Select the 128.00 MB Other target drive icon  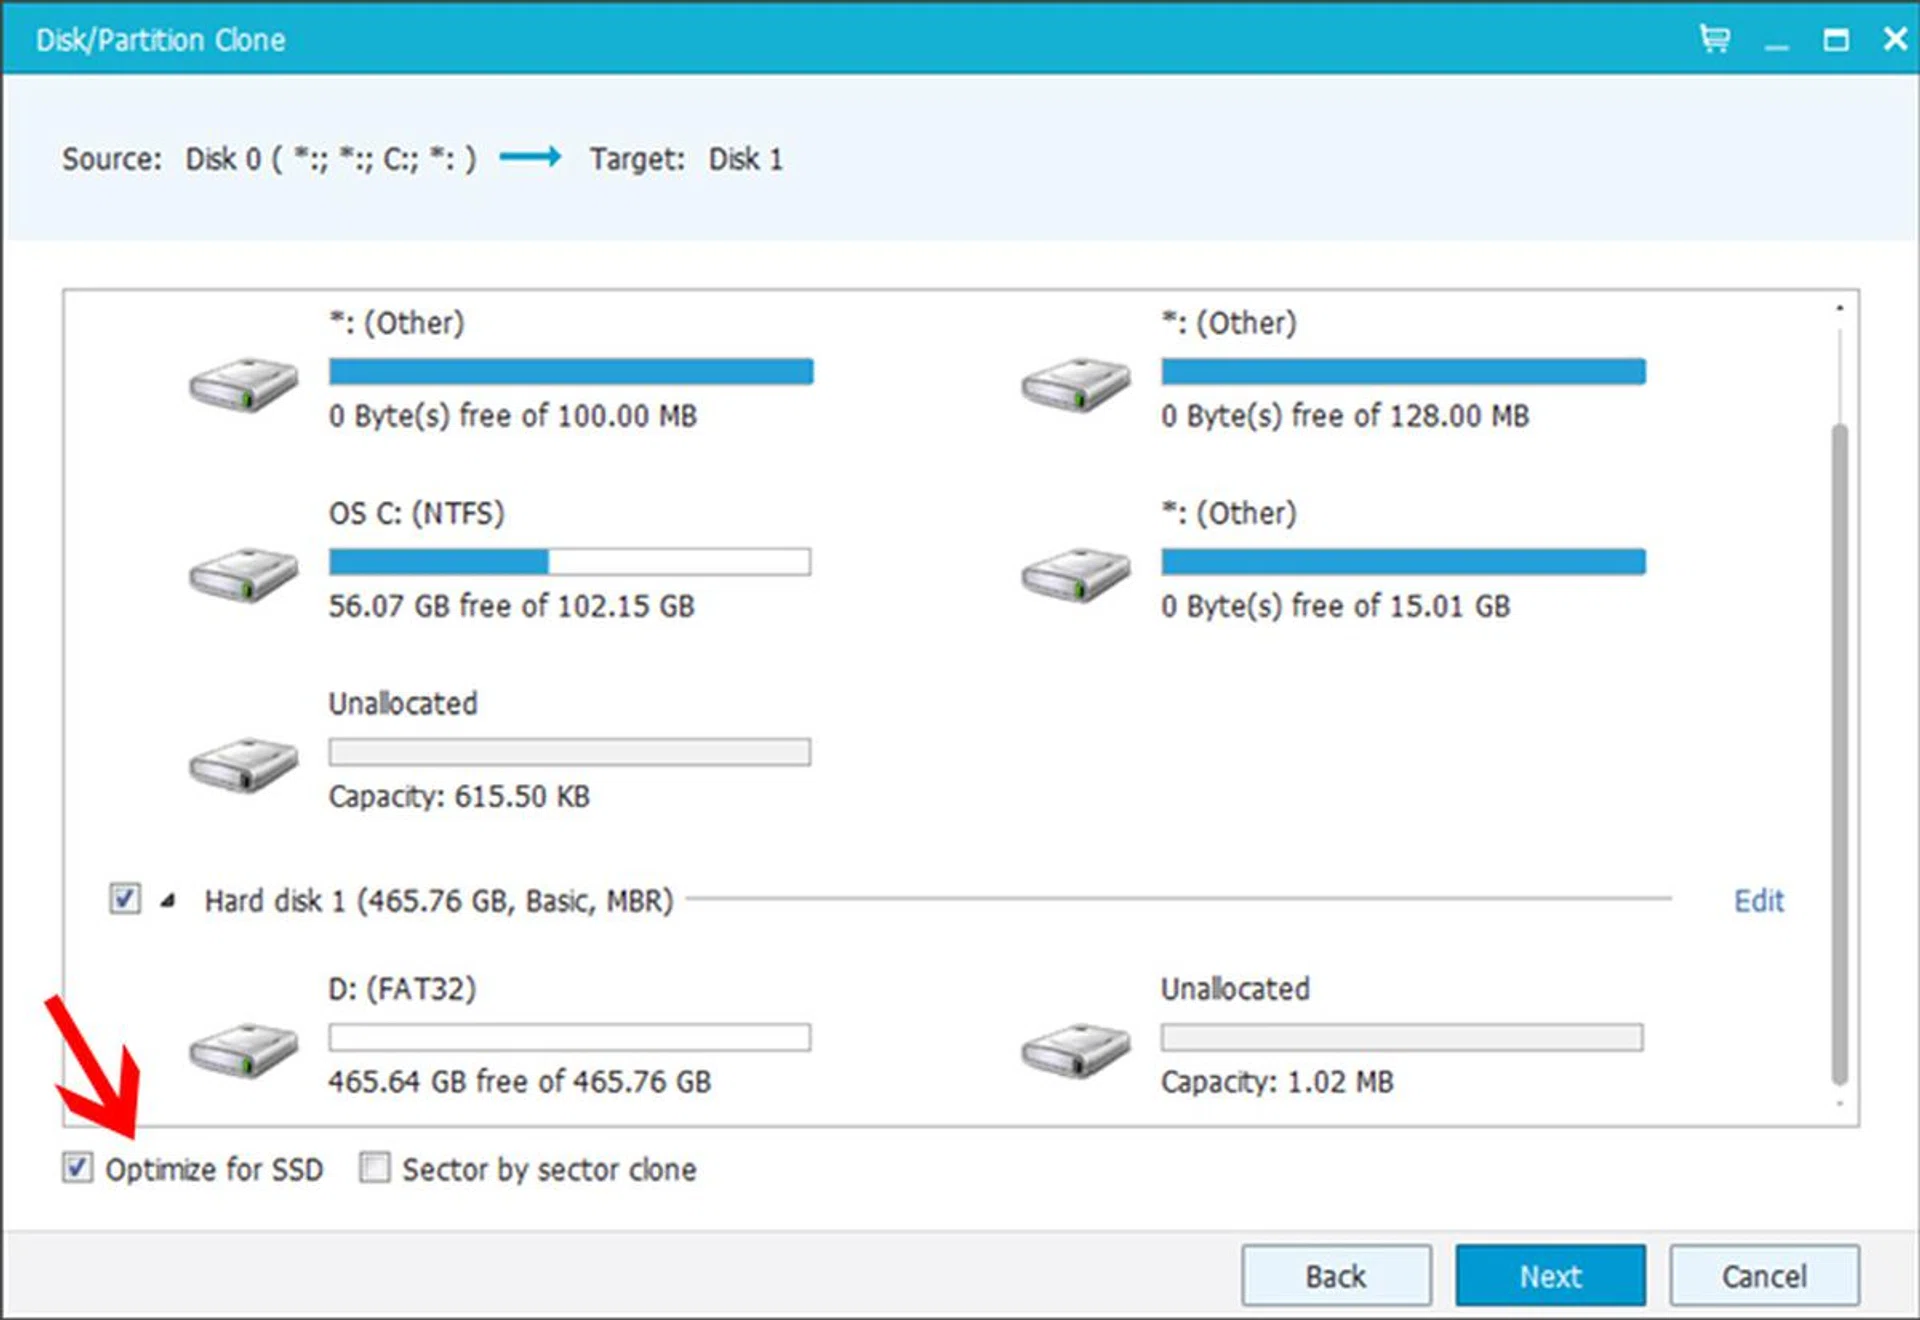(x=1075, y=385)
